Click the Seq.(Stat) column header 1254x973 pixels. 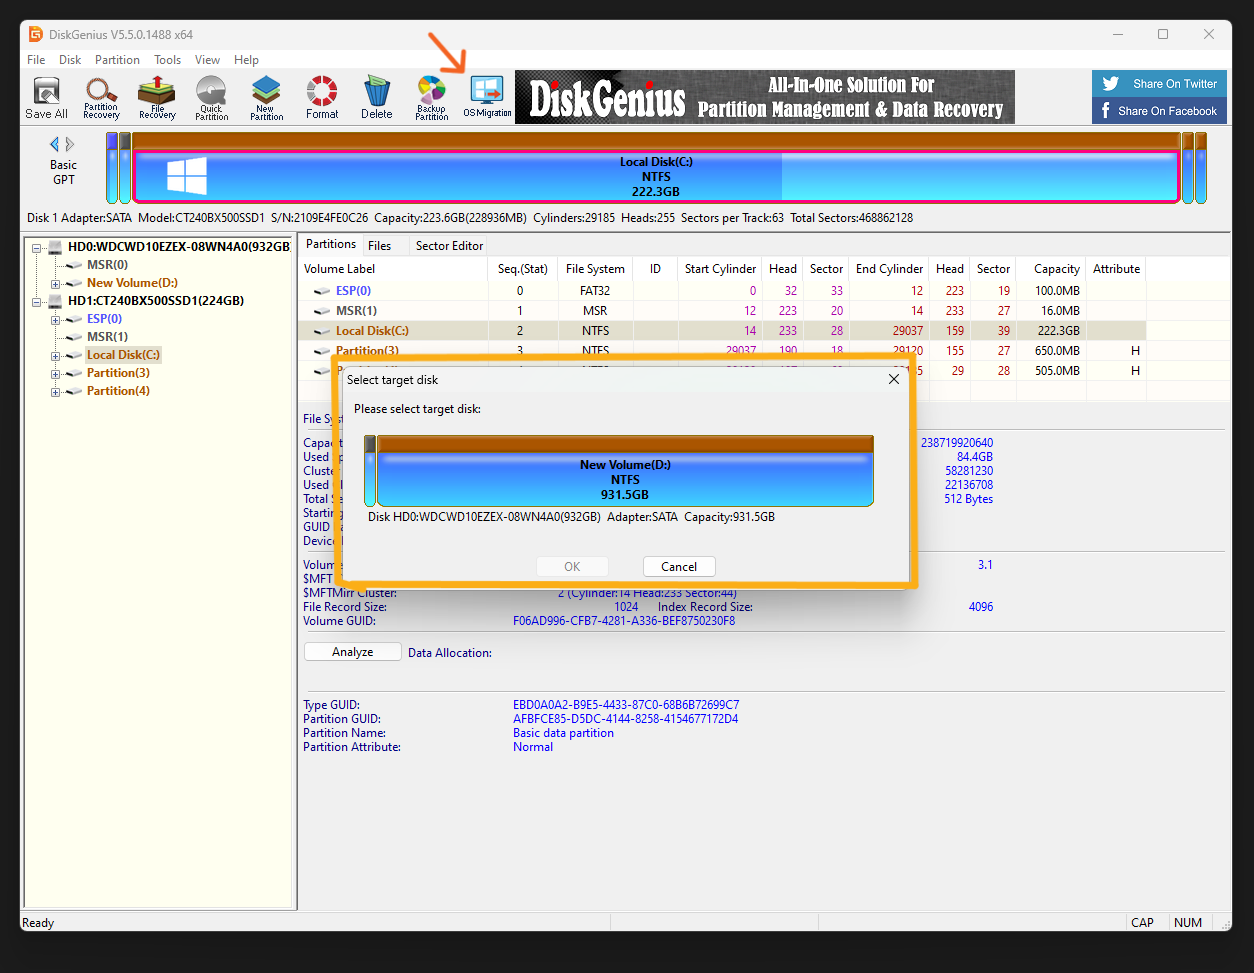522,269
